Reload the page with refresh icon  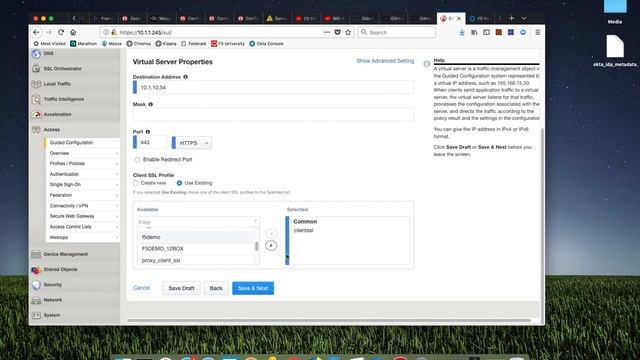61,32
